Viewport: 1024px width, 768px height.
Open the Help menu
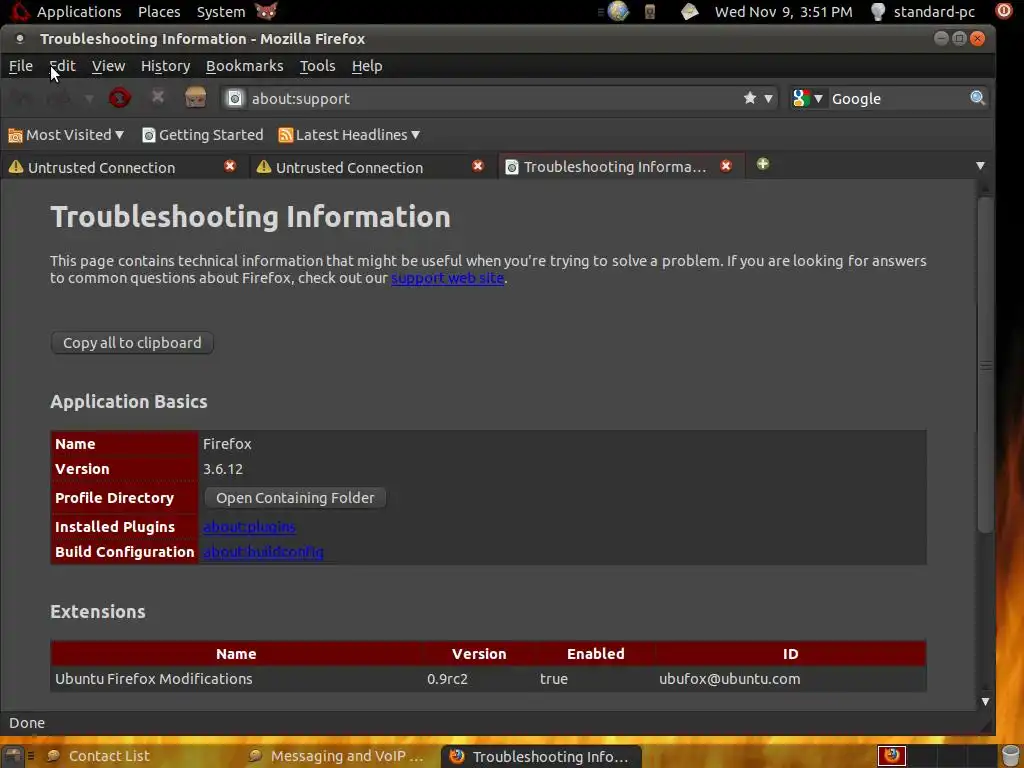[x=367, y=66]
